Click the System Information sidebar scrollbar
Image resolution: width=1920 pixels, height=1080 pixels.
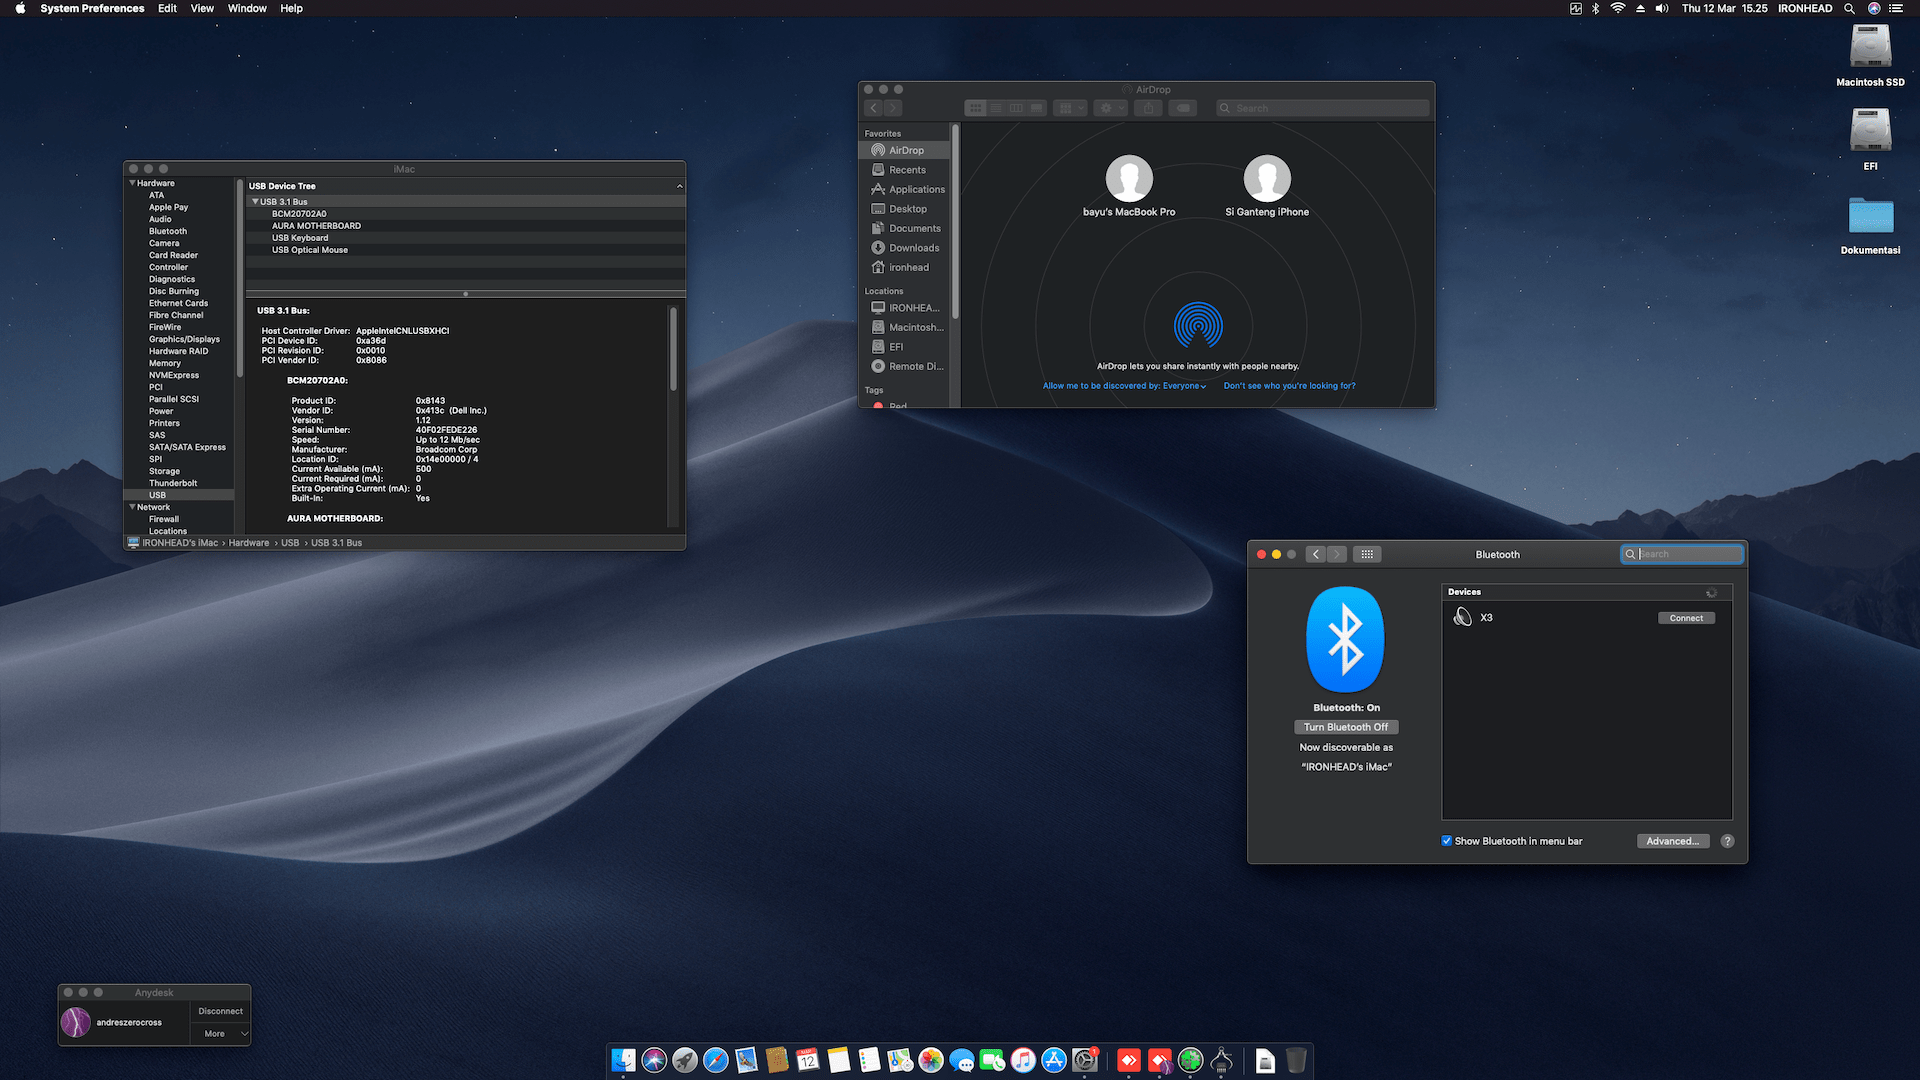239,280
